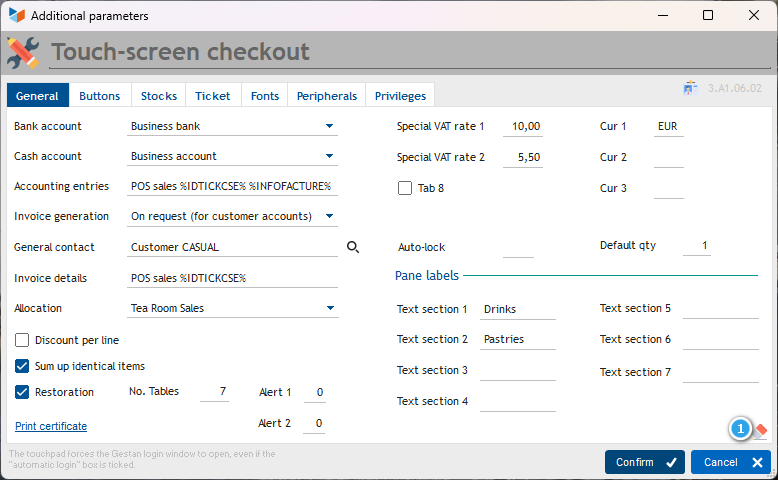Toggle the Tab 8 checkbox
Image resolution: width=778 pixels, height=480 pixels.
(405, 188)
